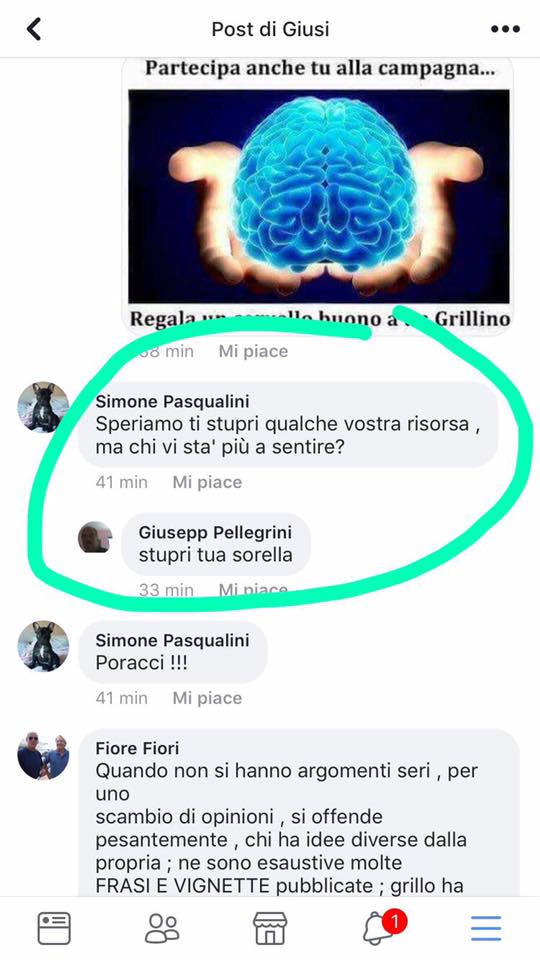The height and width of the screenshot is (960, 540).
Task: Like the 'Poracci !!!' comment
Action: coord(207,698)
